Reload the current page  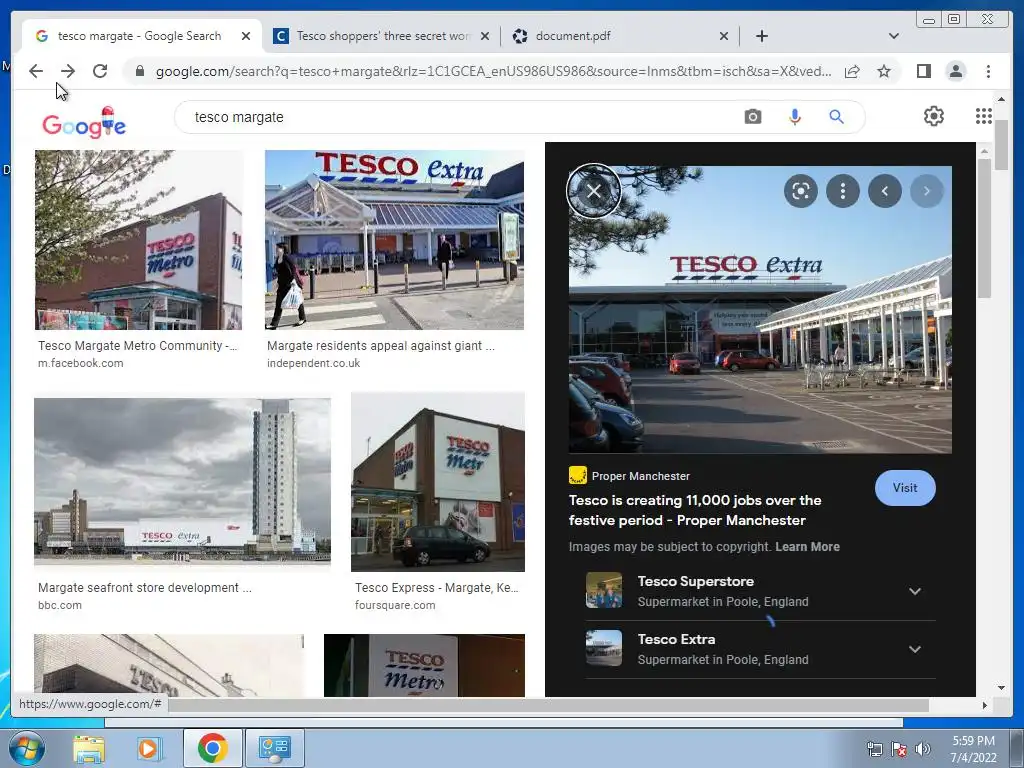pyautogui.click(x=100, y=71)
